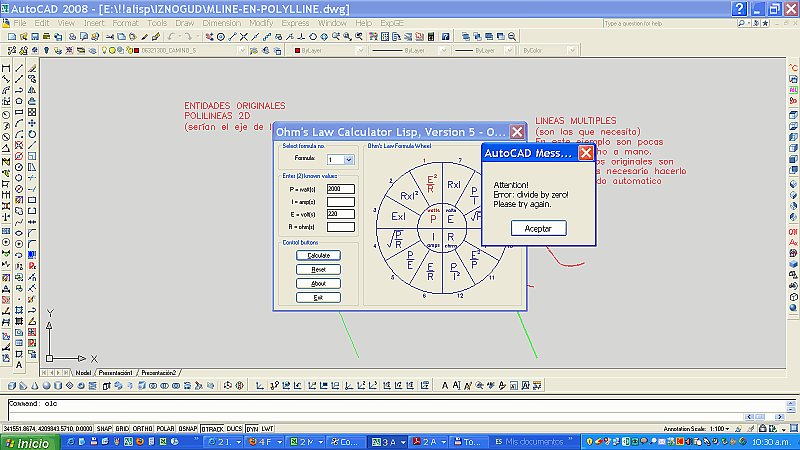Toggle SNAP mode in status bar

(104, 429)
